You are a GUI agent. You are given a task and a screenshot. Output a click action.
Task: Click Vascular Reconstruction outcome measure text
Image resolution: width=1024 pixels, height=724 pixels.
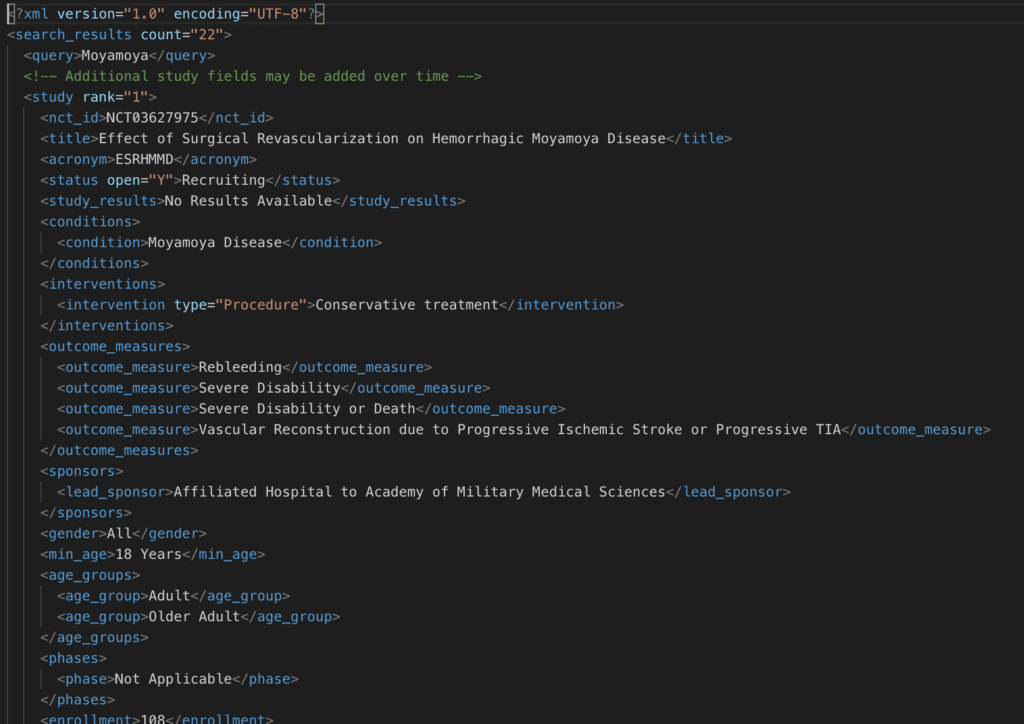(x=520, y=430)
